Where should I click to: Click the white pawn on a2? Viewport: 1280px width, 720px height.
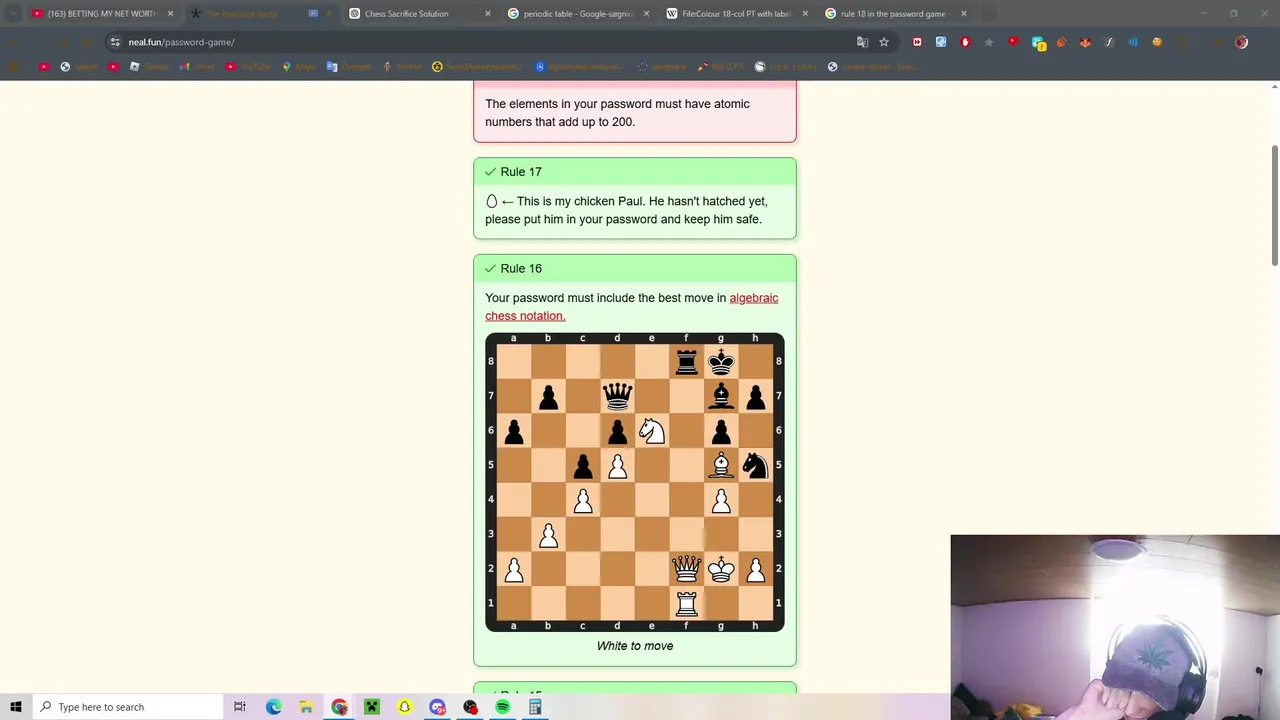click(514, 569)
